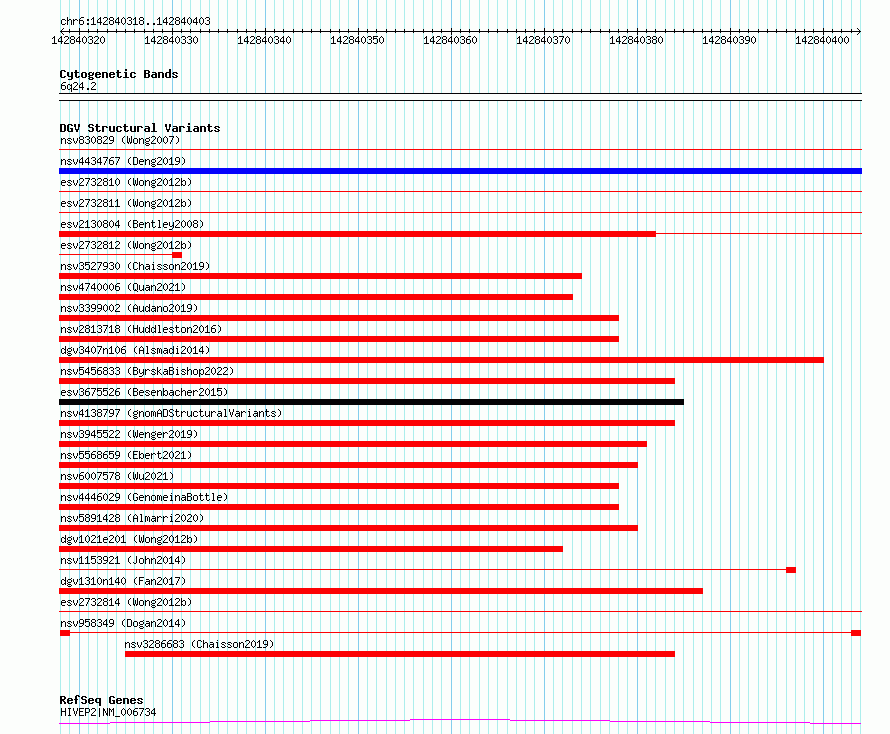
Task: Click ruler position 142840400
Action: (822, 40)
